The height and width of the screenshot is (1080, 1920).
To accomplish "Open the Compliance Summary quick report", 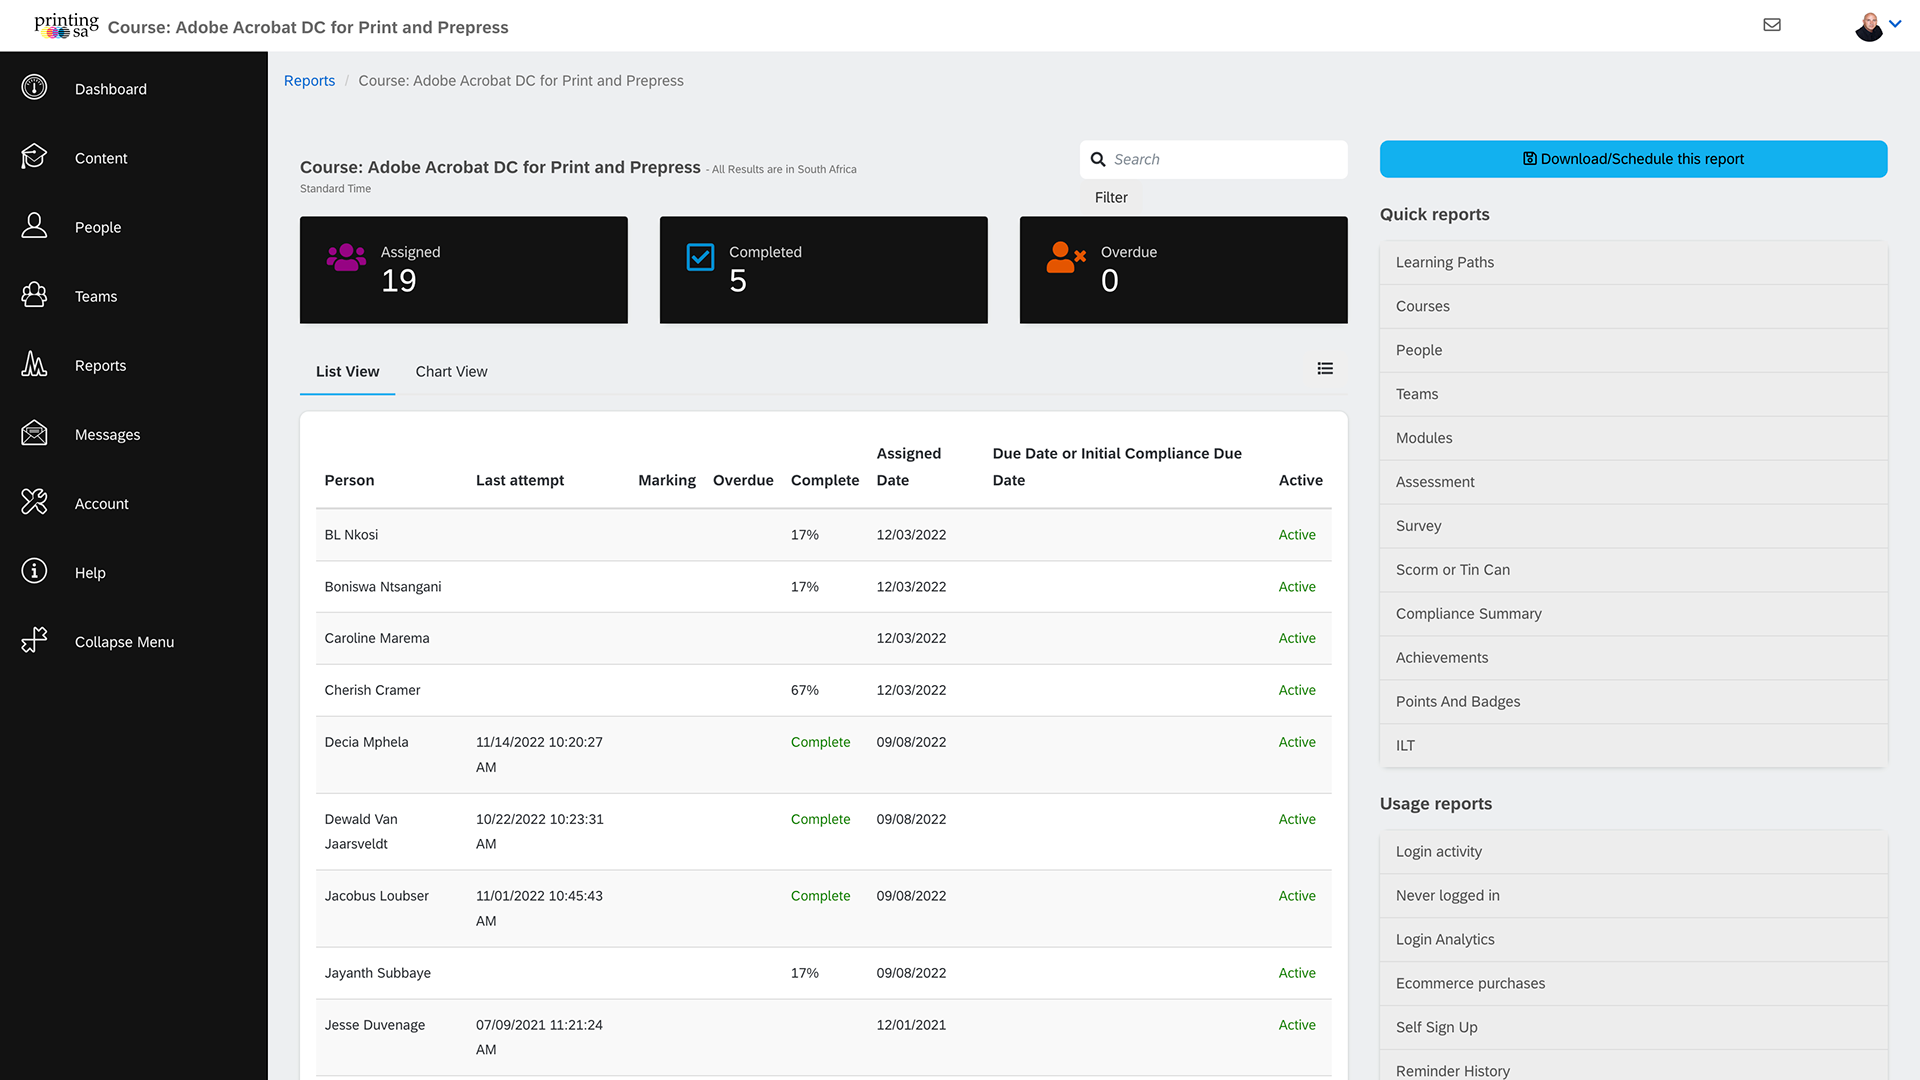I will 1633,614.
